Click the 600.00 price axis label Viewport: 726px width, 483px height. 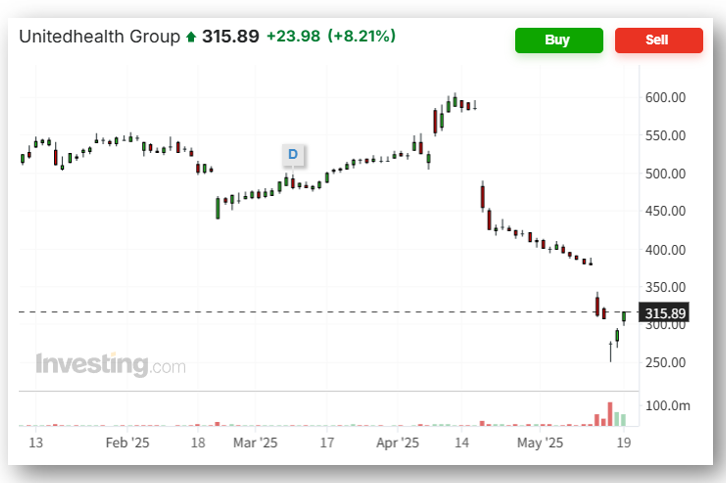click(665, 98)
